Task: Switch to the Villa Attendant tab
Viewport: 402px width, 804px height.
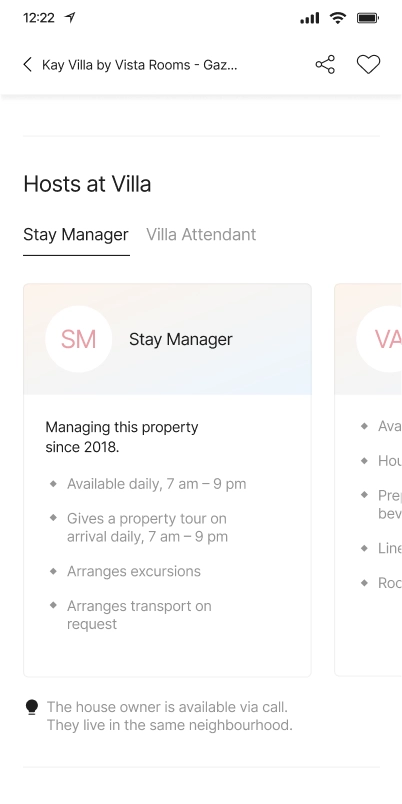Action: click(201, 234)
